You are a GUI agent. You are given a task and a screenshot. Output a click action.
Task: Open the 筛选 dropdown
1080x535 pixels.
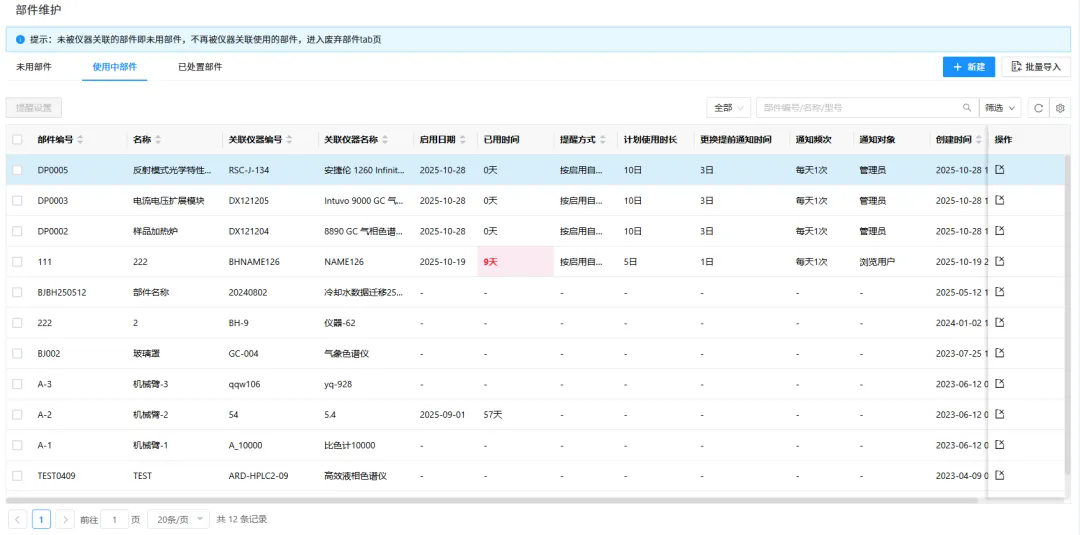tap(999, 108)
